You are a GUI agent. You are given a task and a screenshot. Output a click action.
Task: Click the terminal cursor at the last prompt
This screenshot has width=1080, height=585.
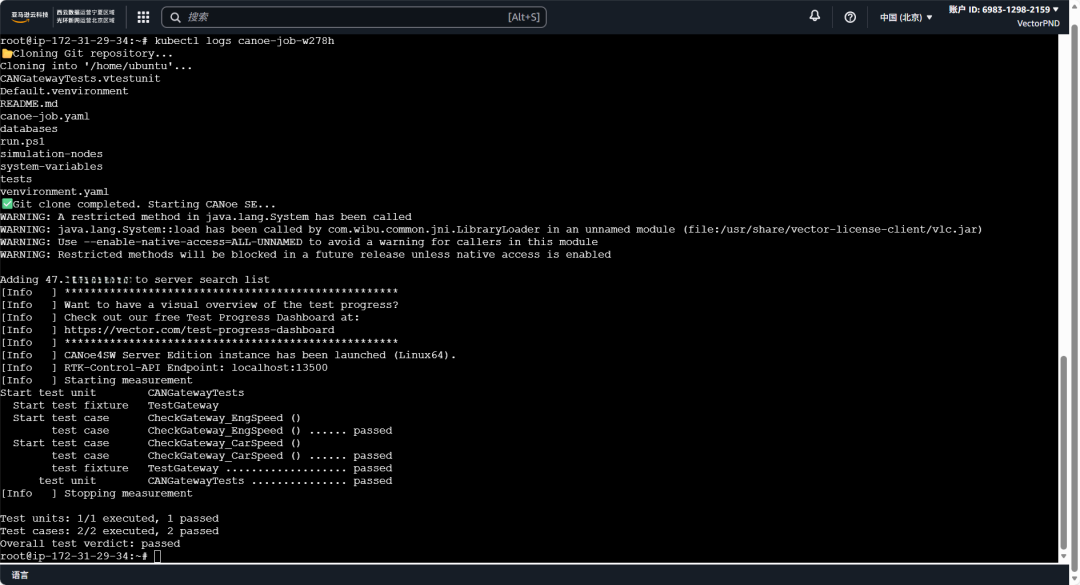[158, 556]
